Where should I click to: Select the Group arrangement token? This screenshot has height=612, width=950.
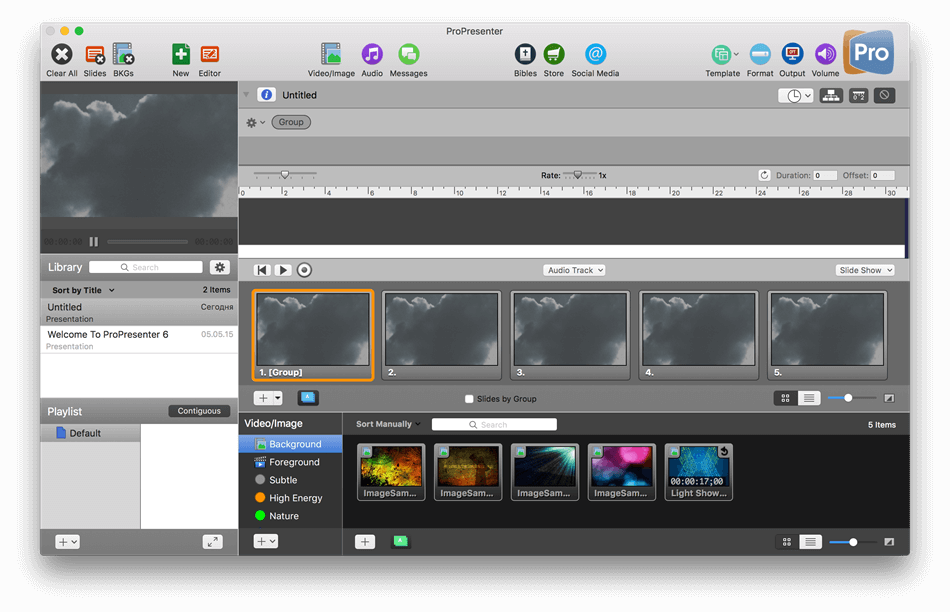(291, 122)
